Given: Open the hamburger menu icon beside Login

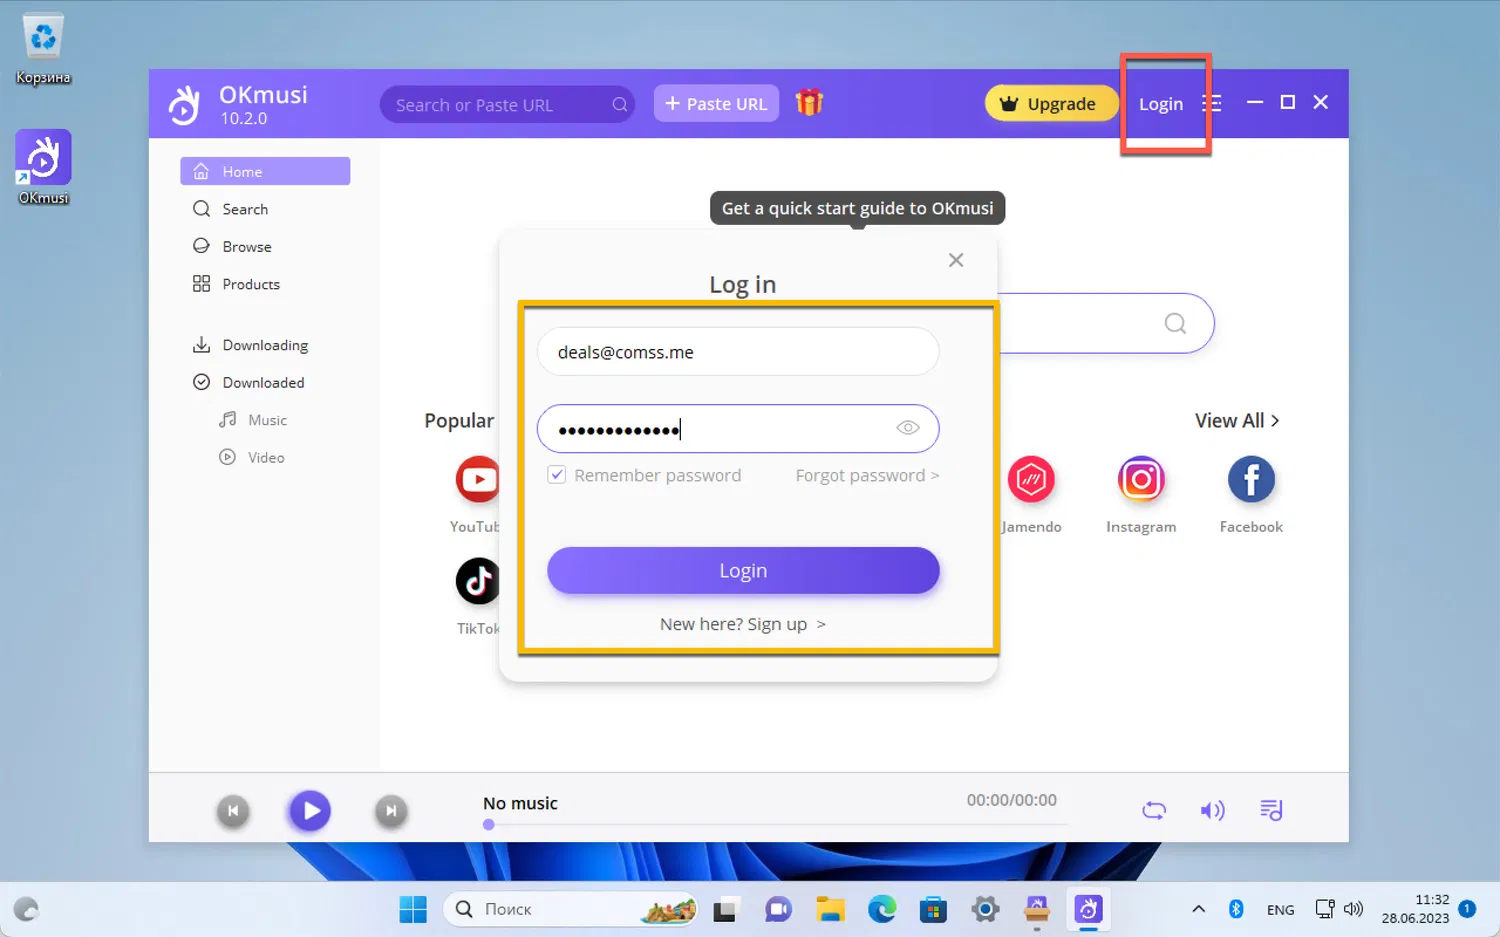Looking at the screenshot, I should (1213, 103).
